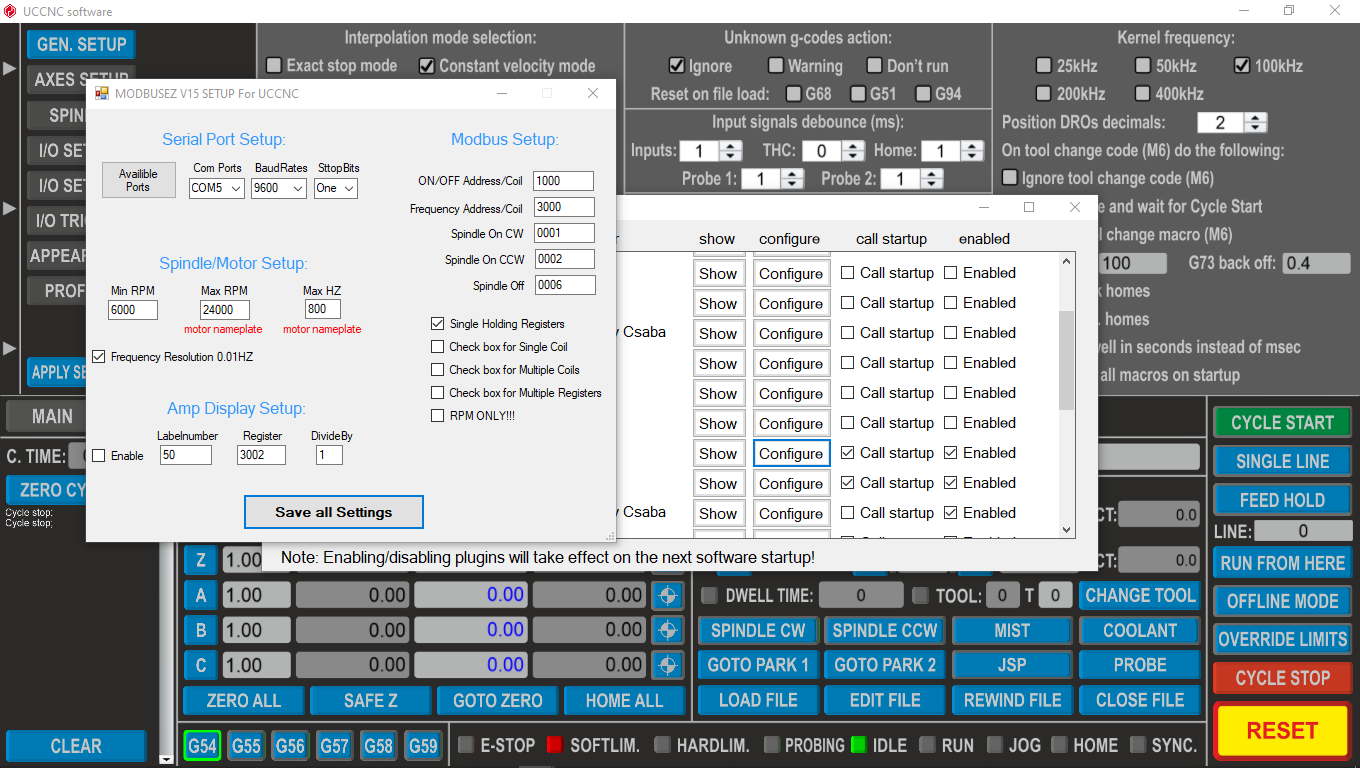Click the Max RPM field showing 24000
The width and height of the screenshot is (1360, 768).
pos(225,310)
